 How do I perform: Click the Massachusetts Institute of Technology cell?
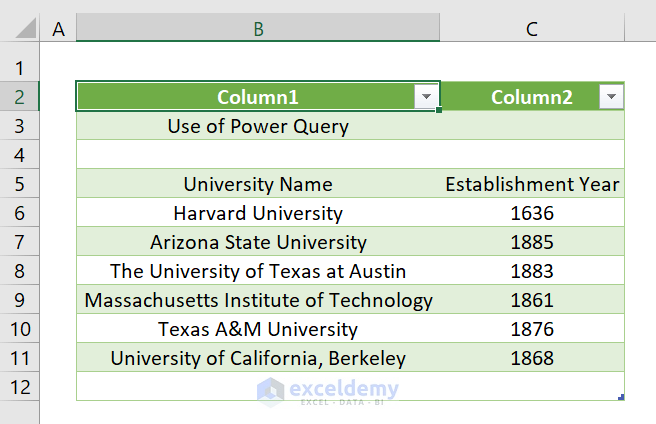258,300
